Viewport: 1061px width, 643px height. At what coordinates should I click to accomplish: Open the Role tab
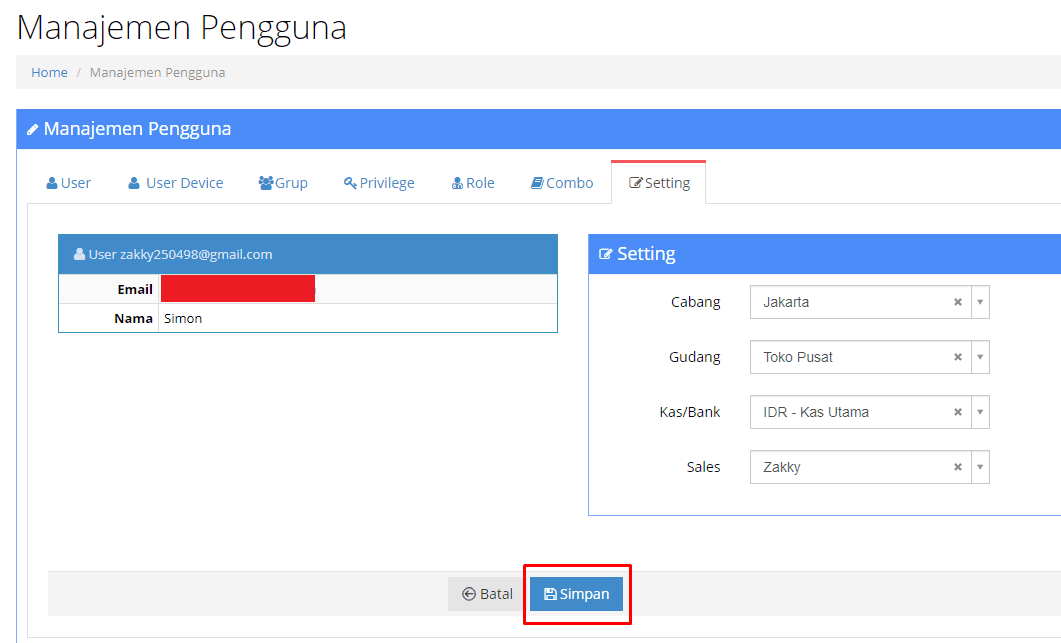point(473,183)
